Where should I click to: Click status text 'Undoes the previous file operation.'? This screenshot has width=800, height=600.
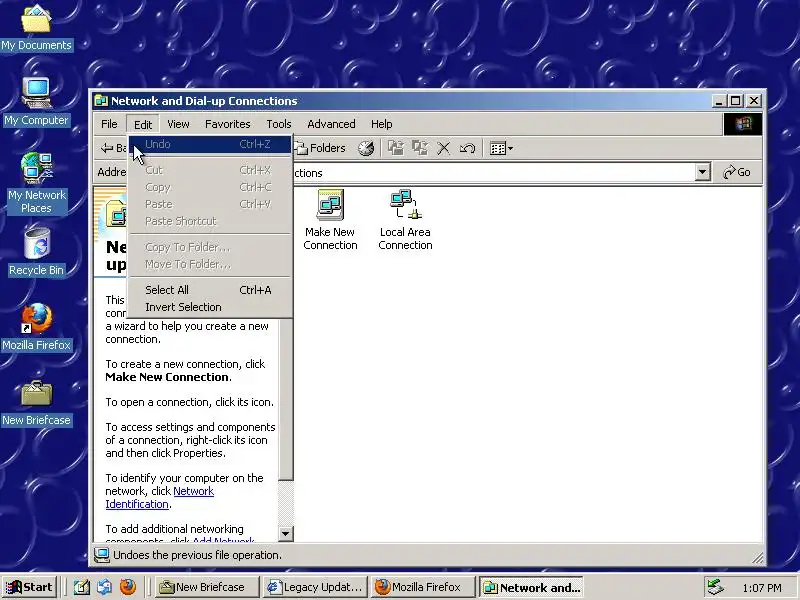[197, 555]
